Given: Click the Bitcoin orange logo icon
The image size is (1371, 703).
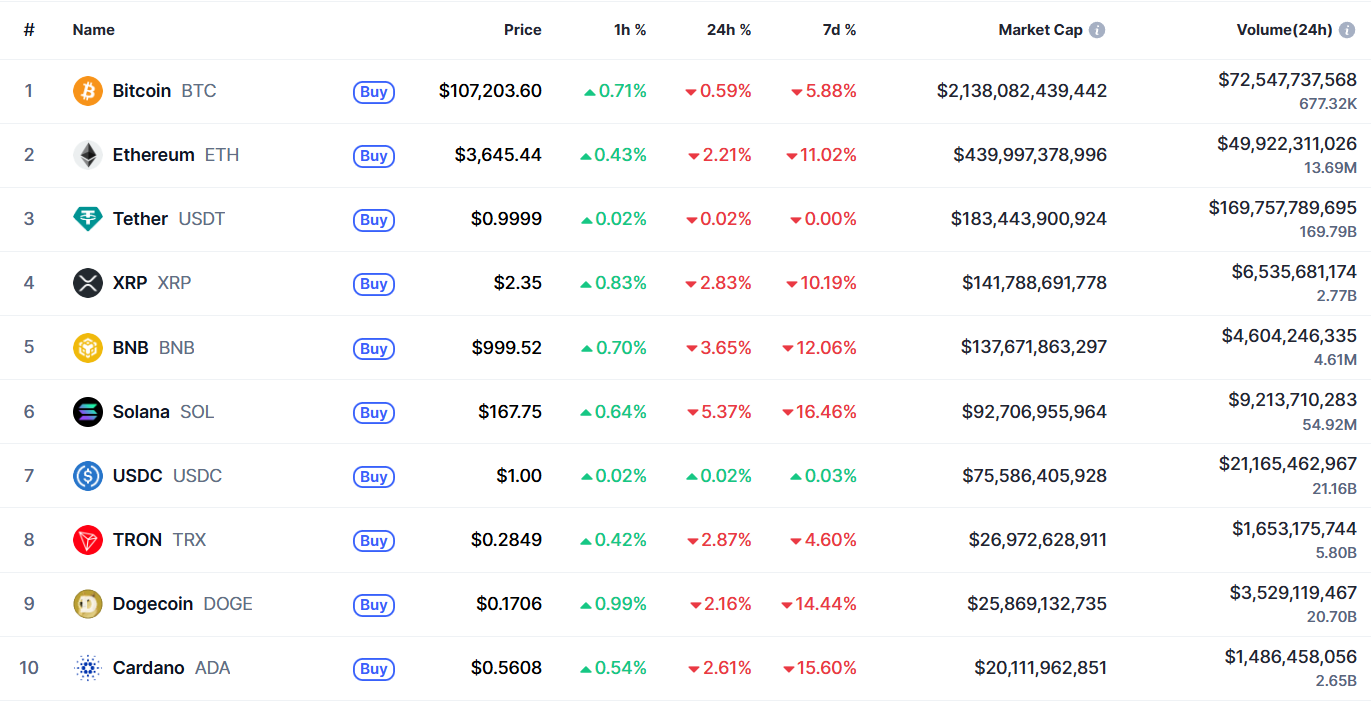Looking at the screenshot, I should (88, 91).
